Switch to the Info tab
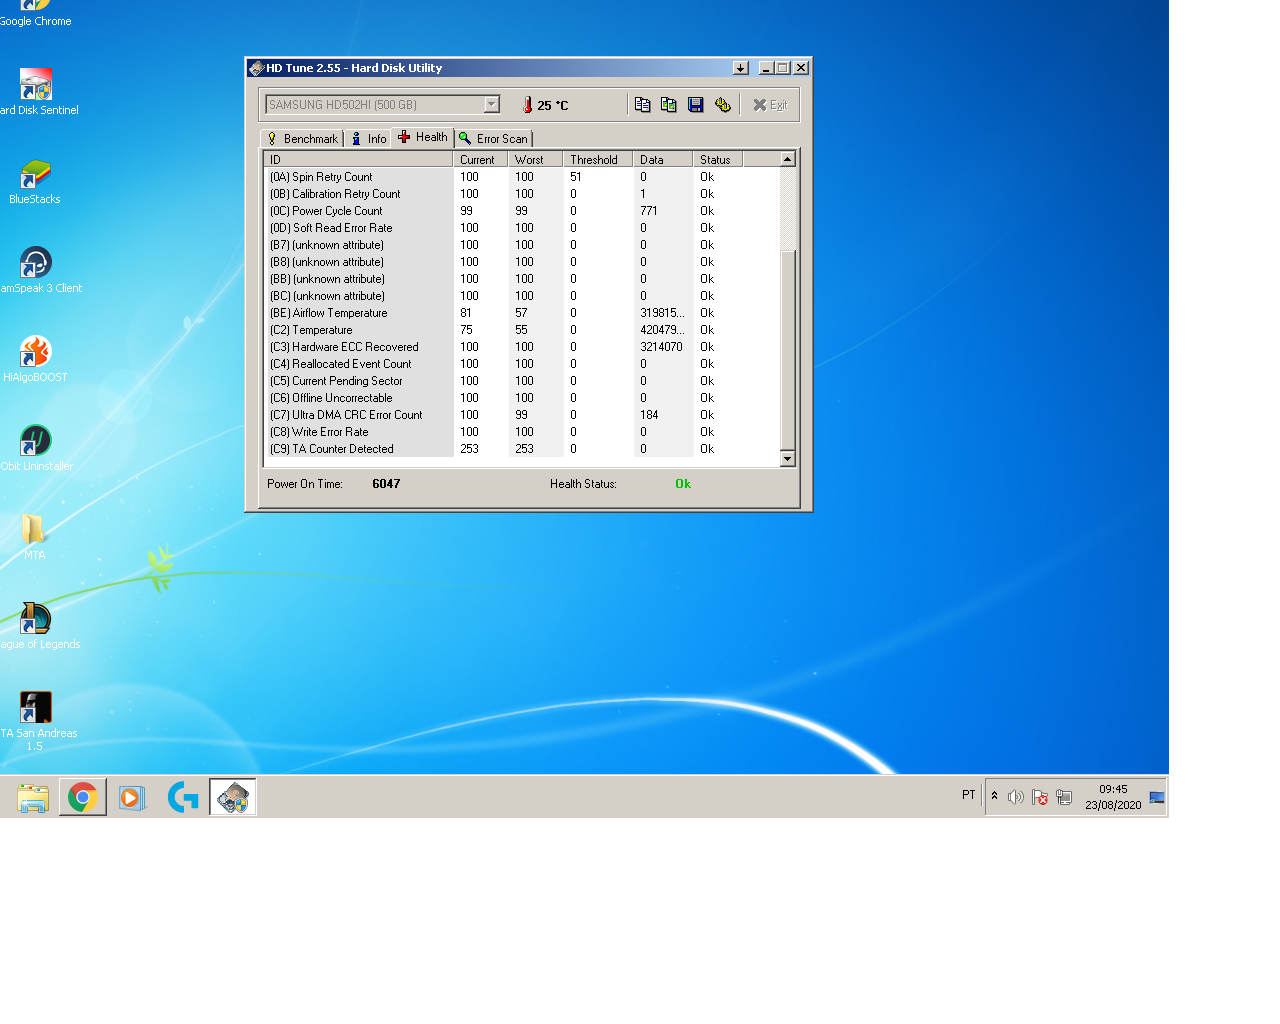1280x1024 pixels. [368, 139]
